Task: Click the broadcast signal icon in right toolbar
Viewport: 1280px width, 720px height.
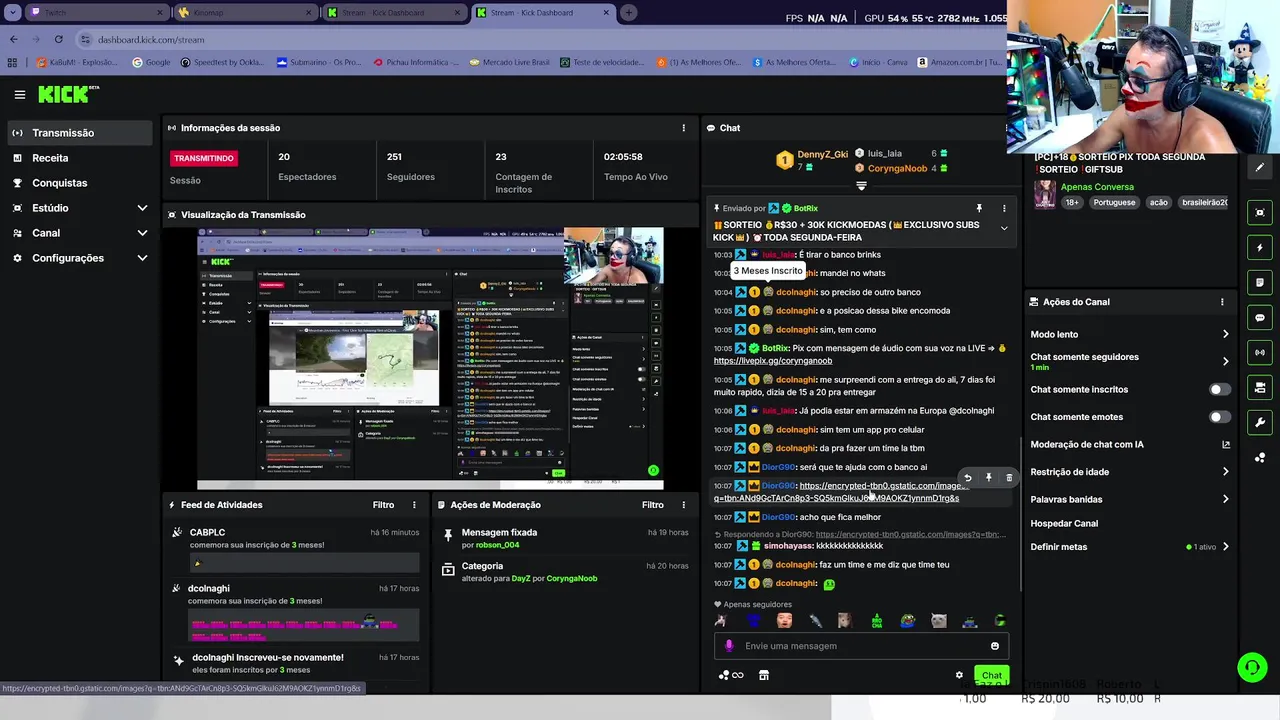Action: (1260, 352)
